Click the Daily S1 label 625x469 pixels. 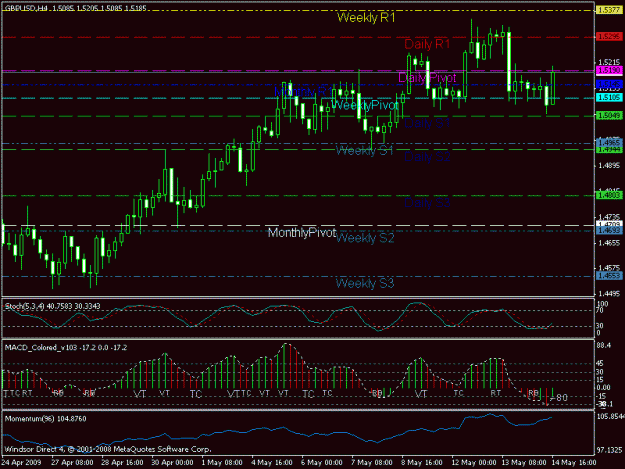(x=427, y=123)
